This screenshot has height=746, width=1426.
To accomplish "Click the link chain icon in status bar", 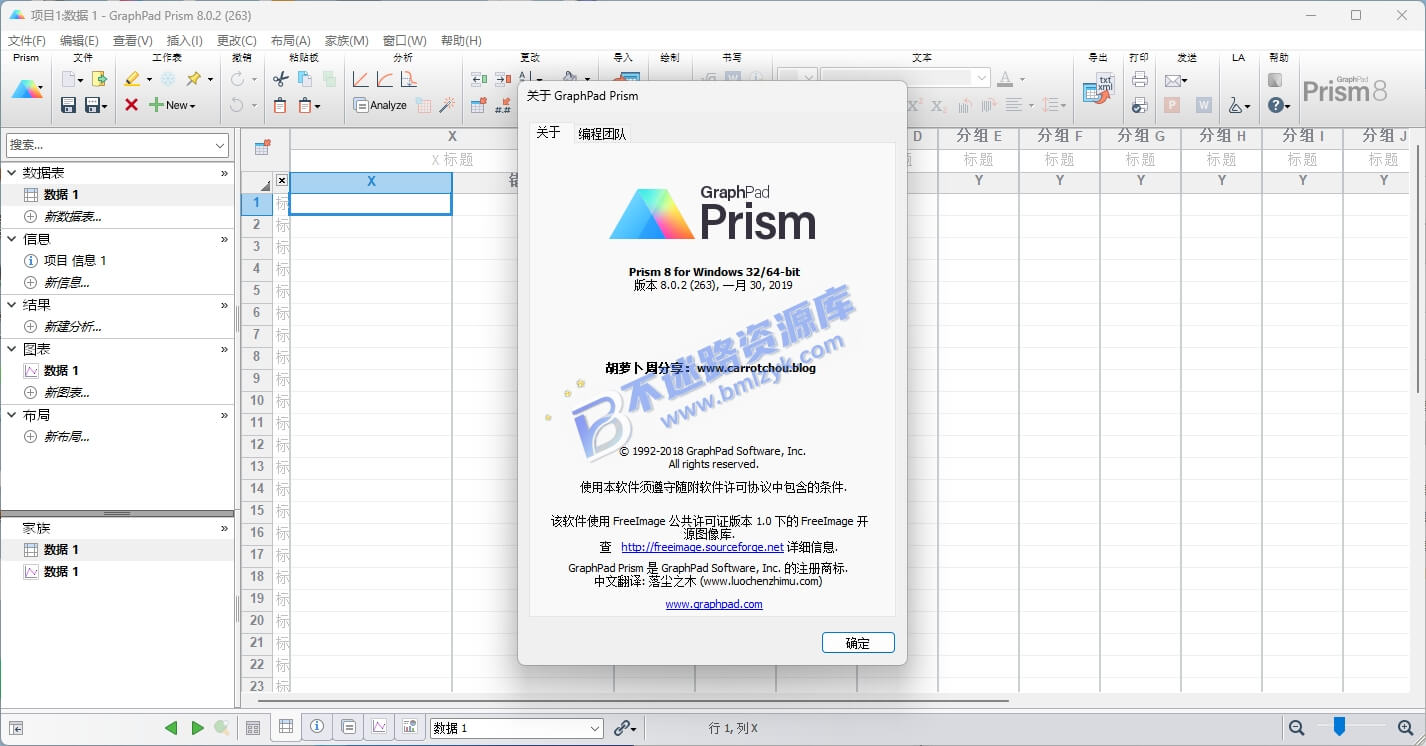I will (x=624, y=728).
